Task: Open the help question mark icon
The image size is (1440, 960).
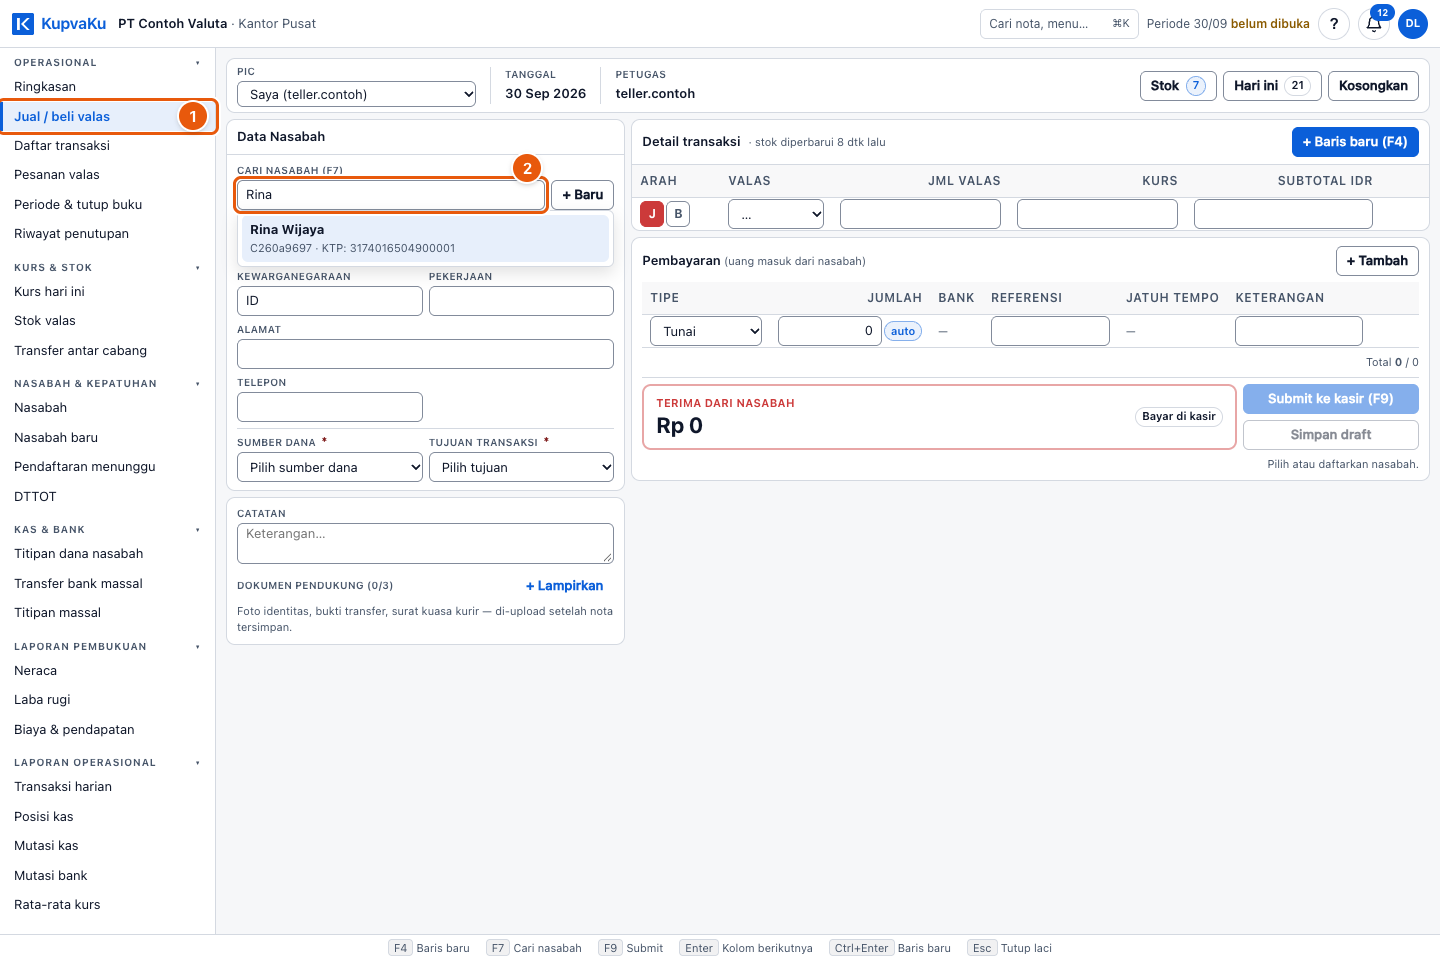Action: pyautogui.click(x=1334, y=24)
